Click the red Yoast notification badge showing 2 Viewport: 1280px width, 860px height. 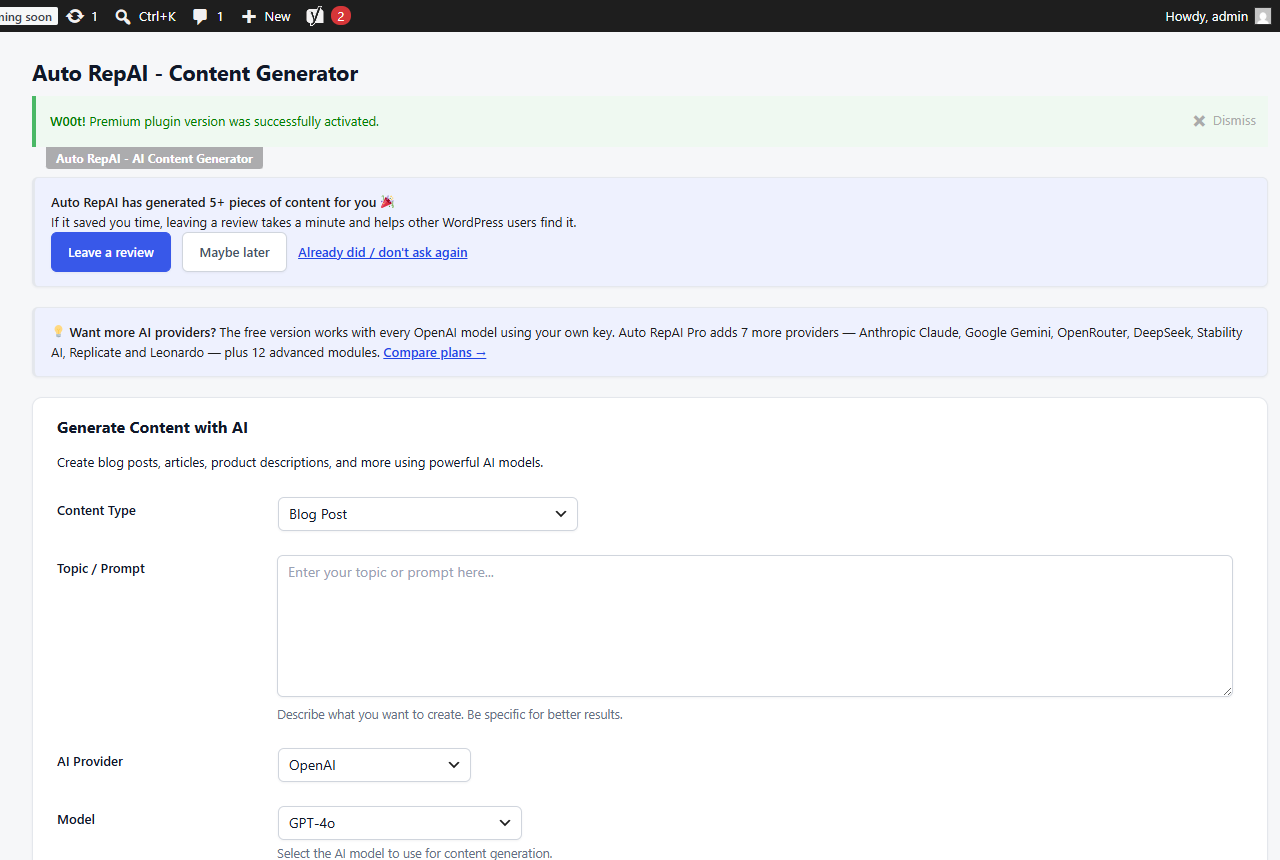click(341, 16)
